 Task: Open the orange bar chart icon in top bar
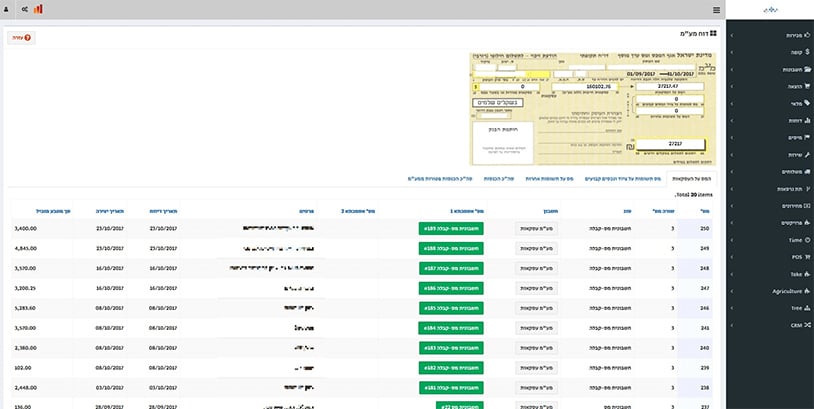click(38, 9)
